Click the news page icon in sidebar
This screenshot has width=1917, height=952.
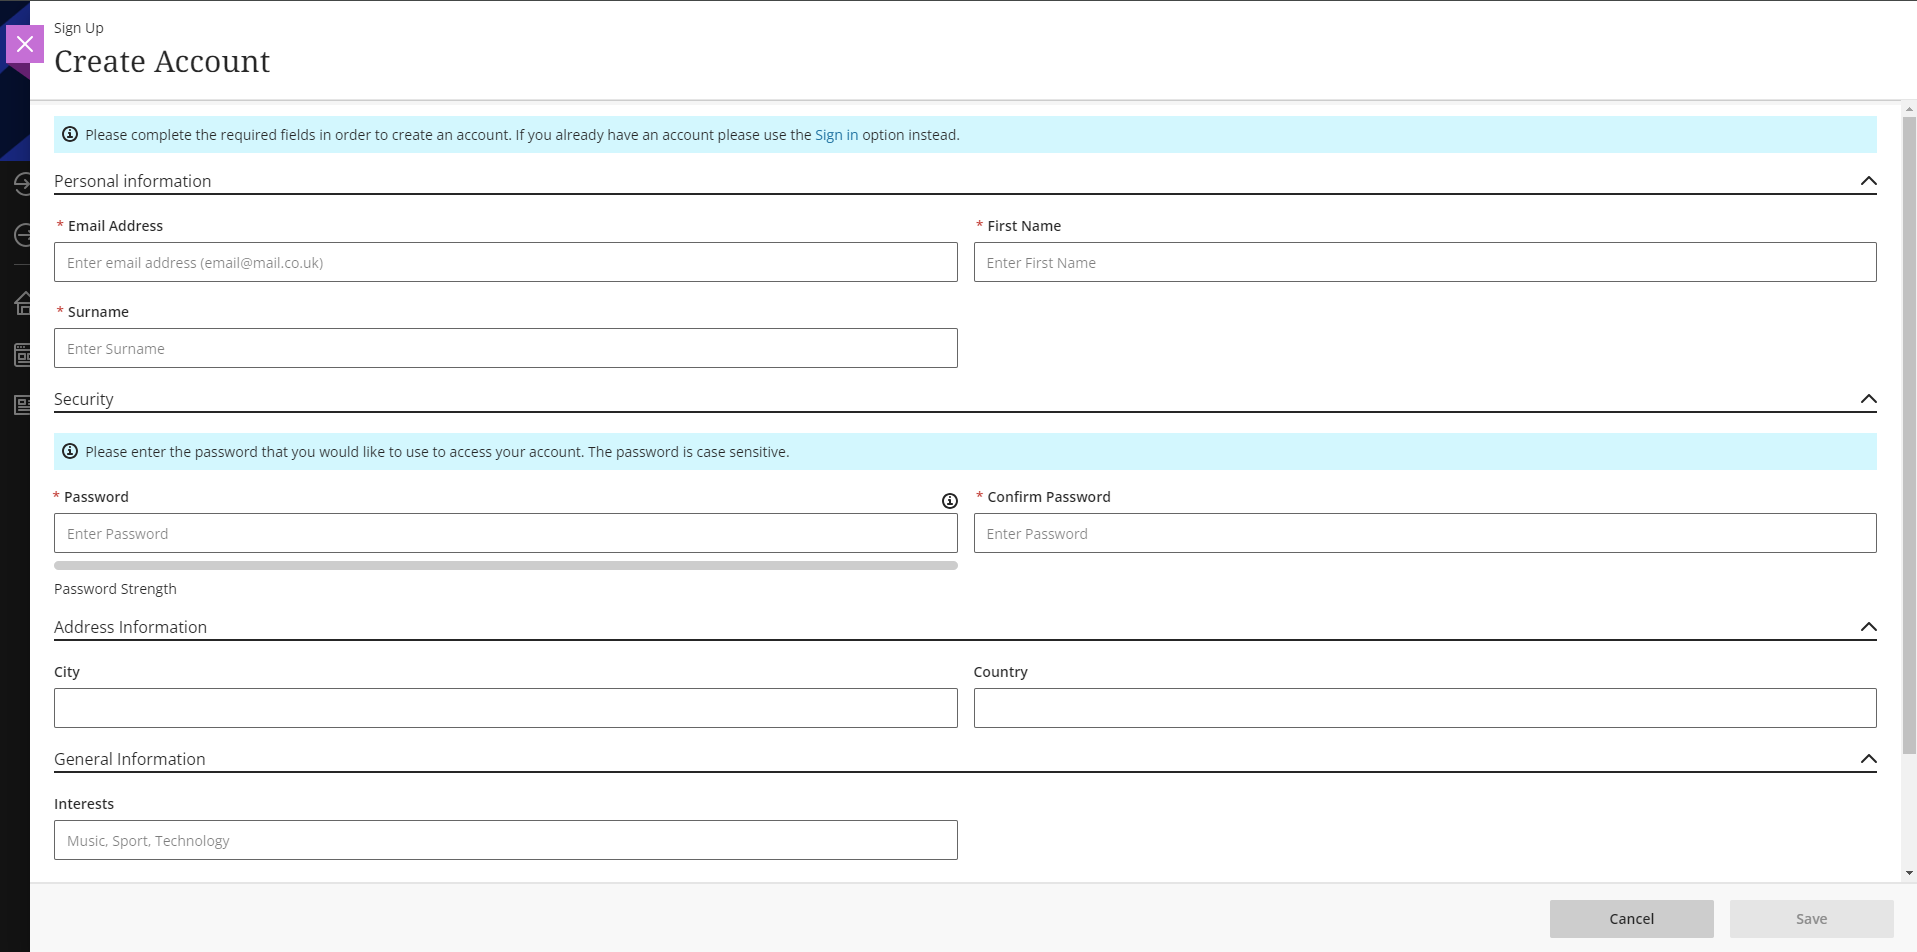(x=22, y=405)
